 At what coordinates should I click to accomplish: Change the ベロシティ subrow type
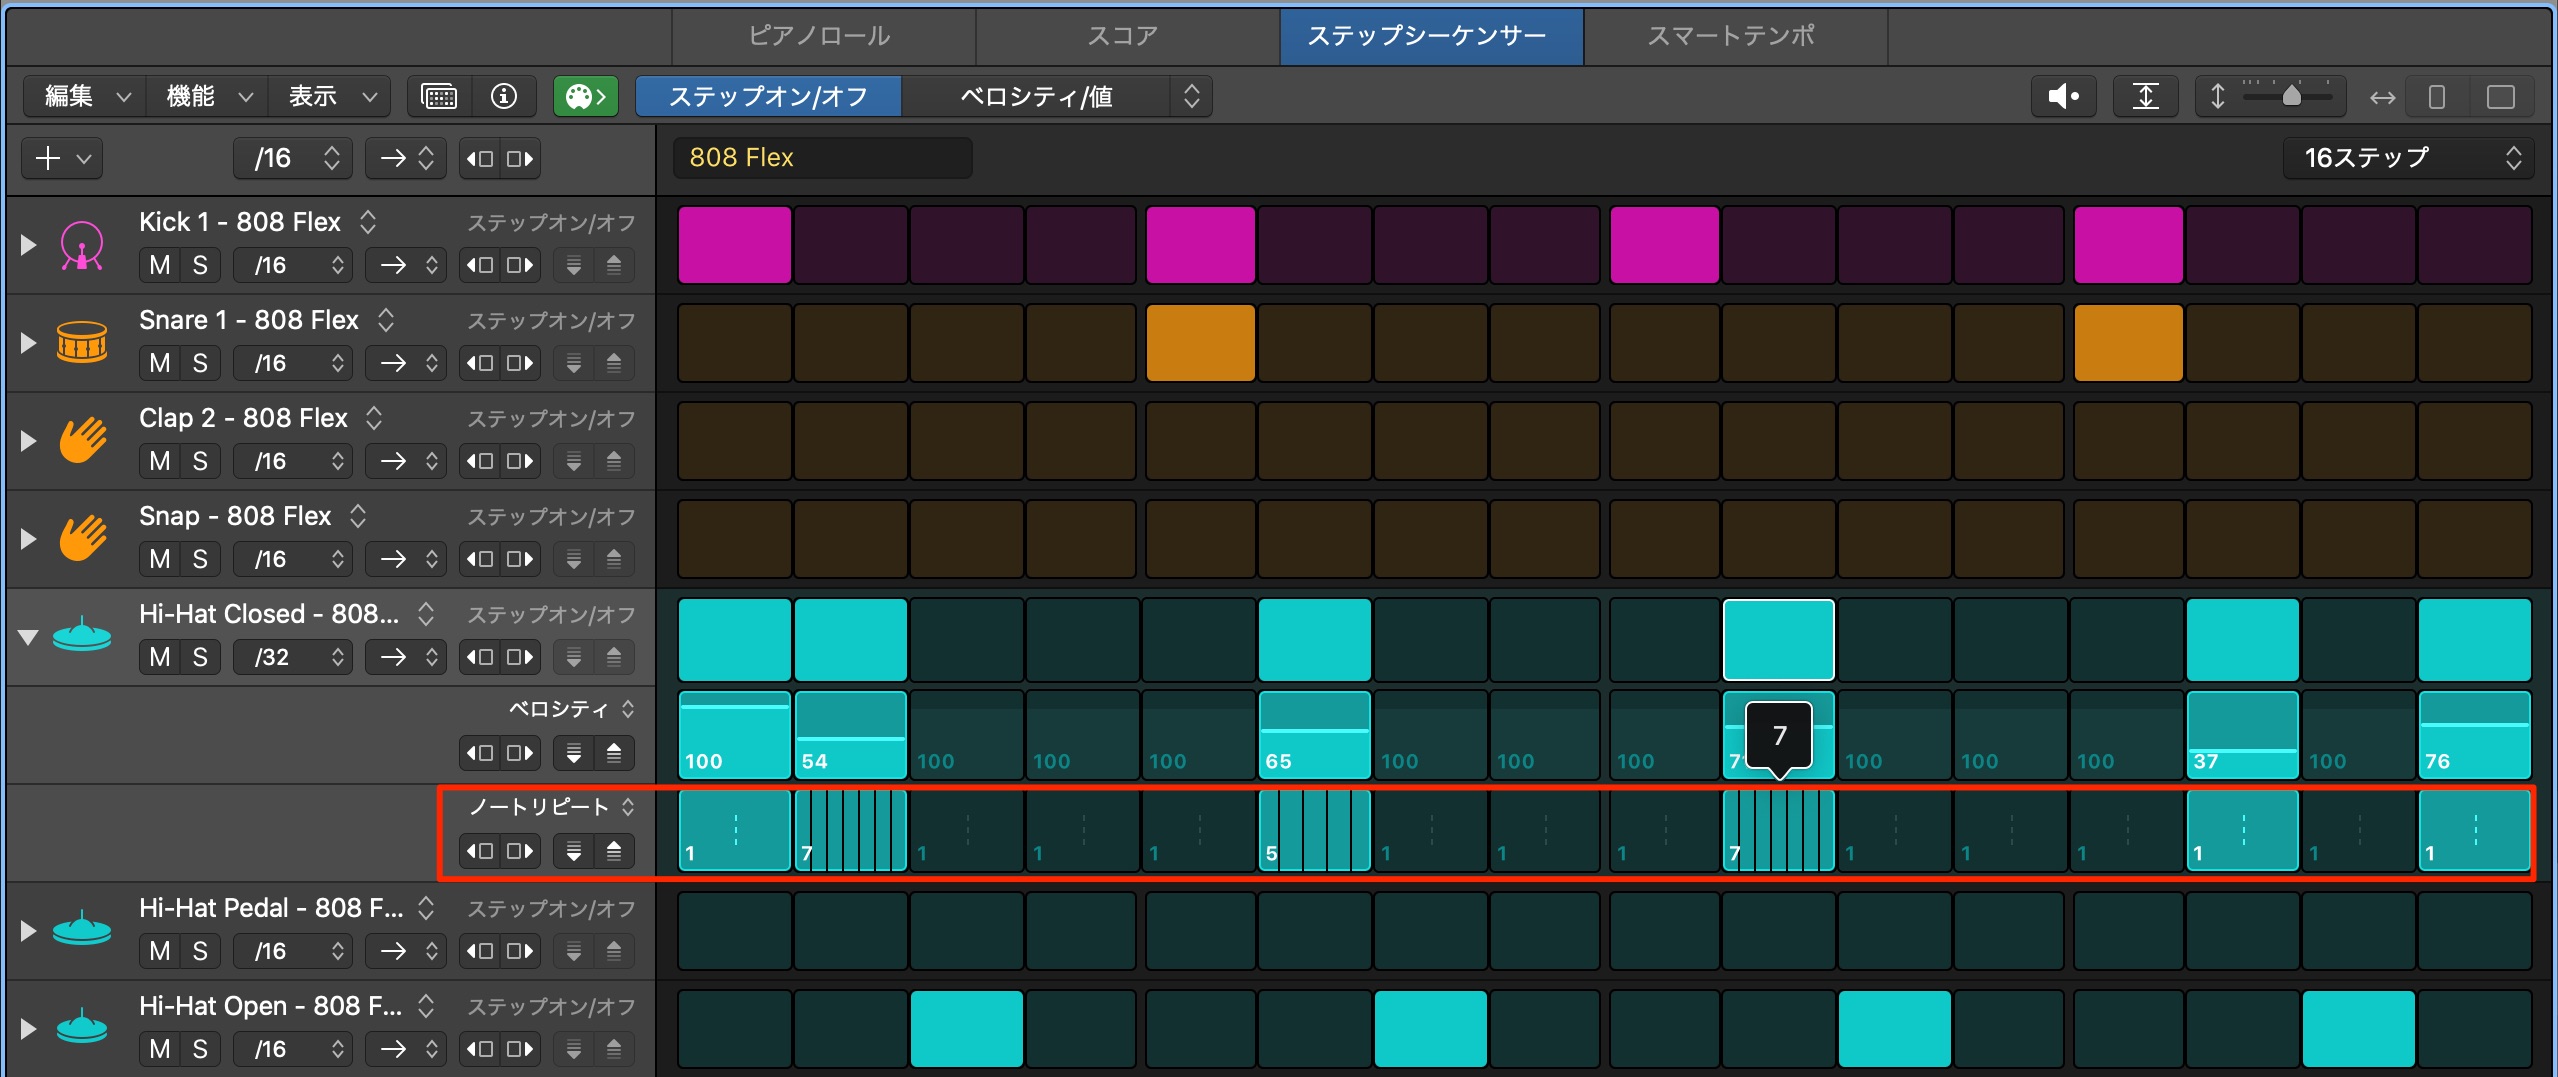572,709
